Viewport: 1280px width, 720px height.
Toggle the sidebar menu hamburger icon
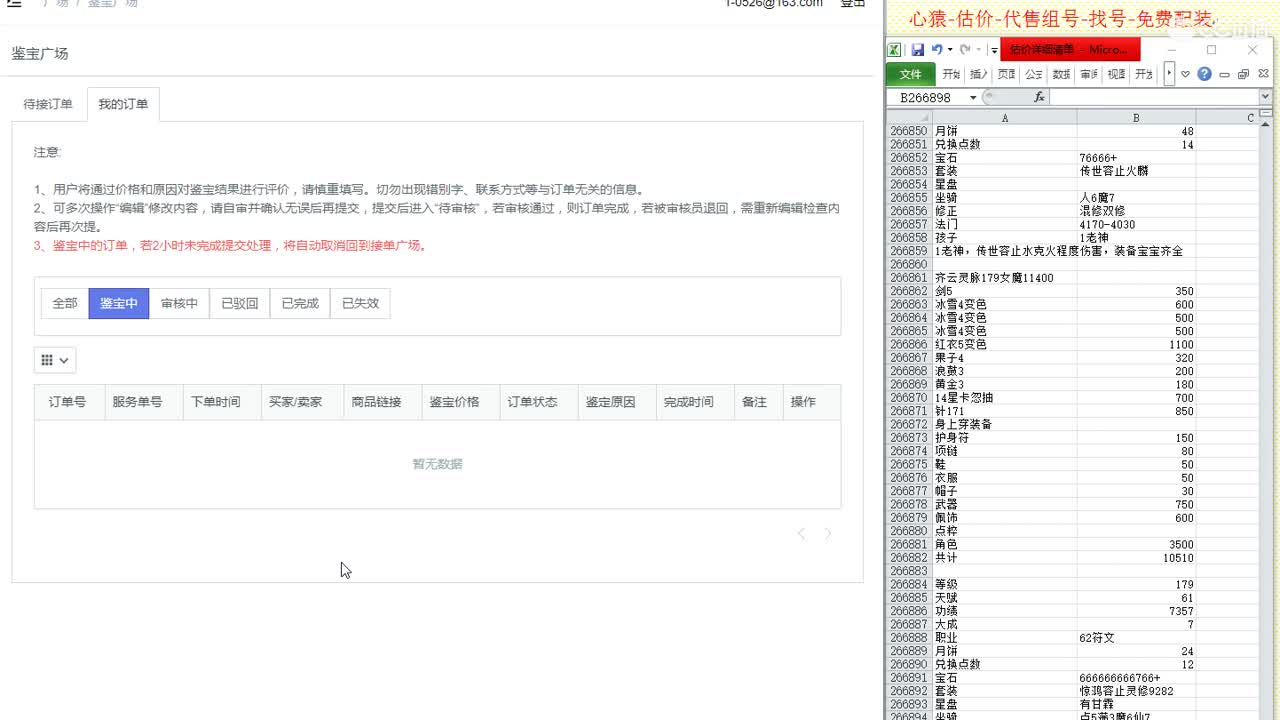point(14,3)
